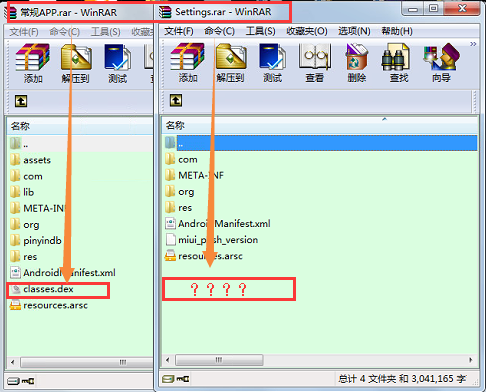This screenshot has width=486, height=392.
Task: Select highlighted '..' entry in Settings.rar
Action: tap(321, 143)
